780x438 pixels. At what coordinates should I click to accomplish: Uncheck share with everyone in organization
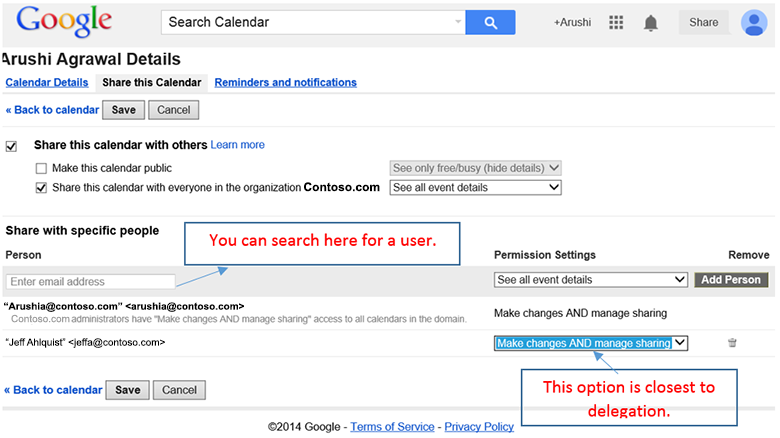pos(42,187)
